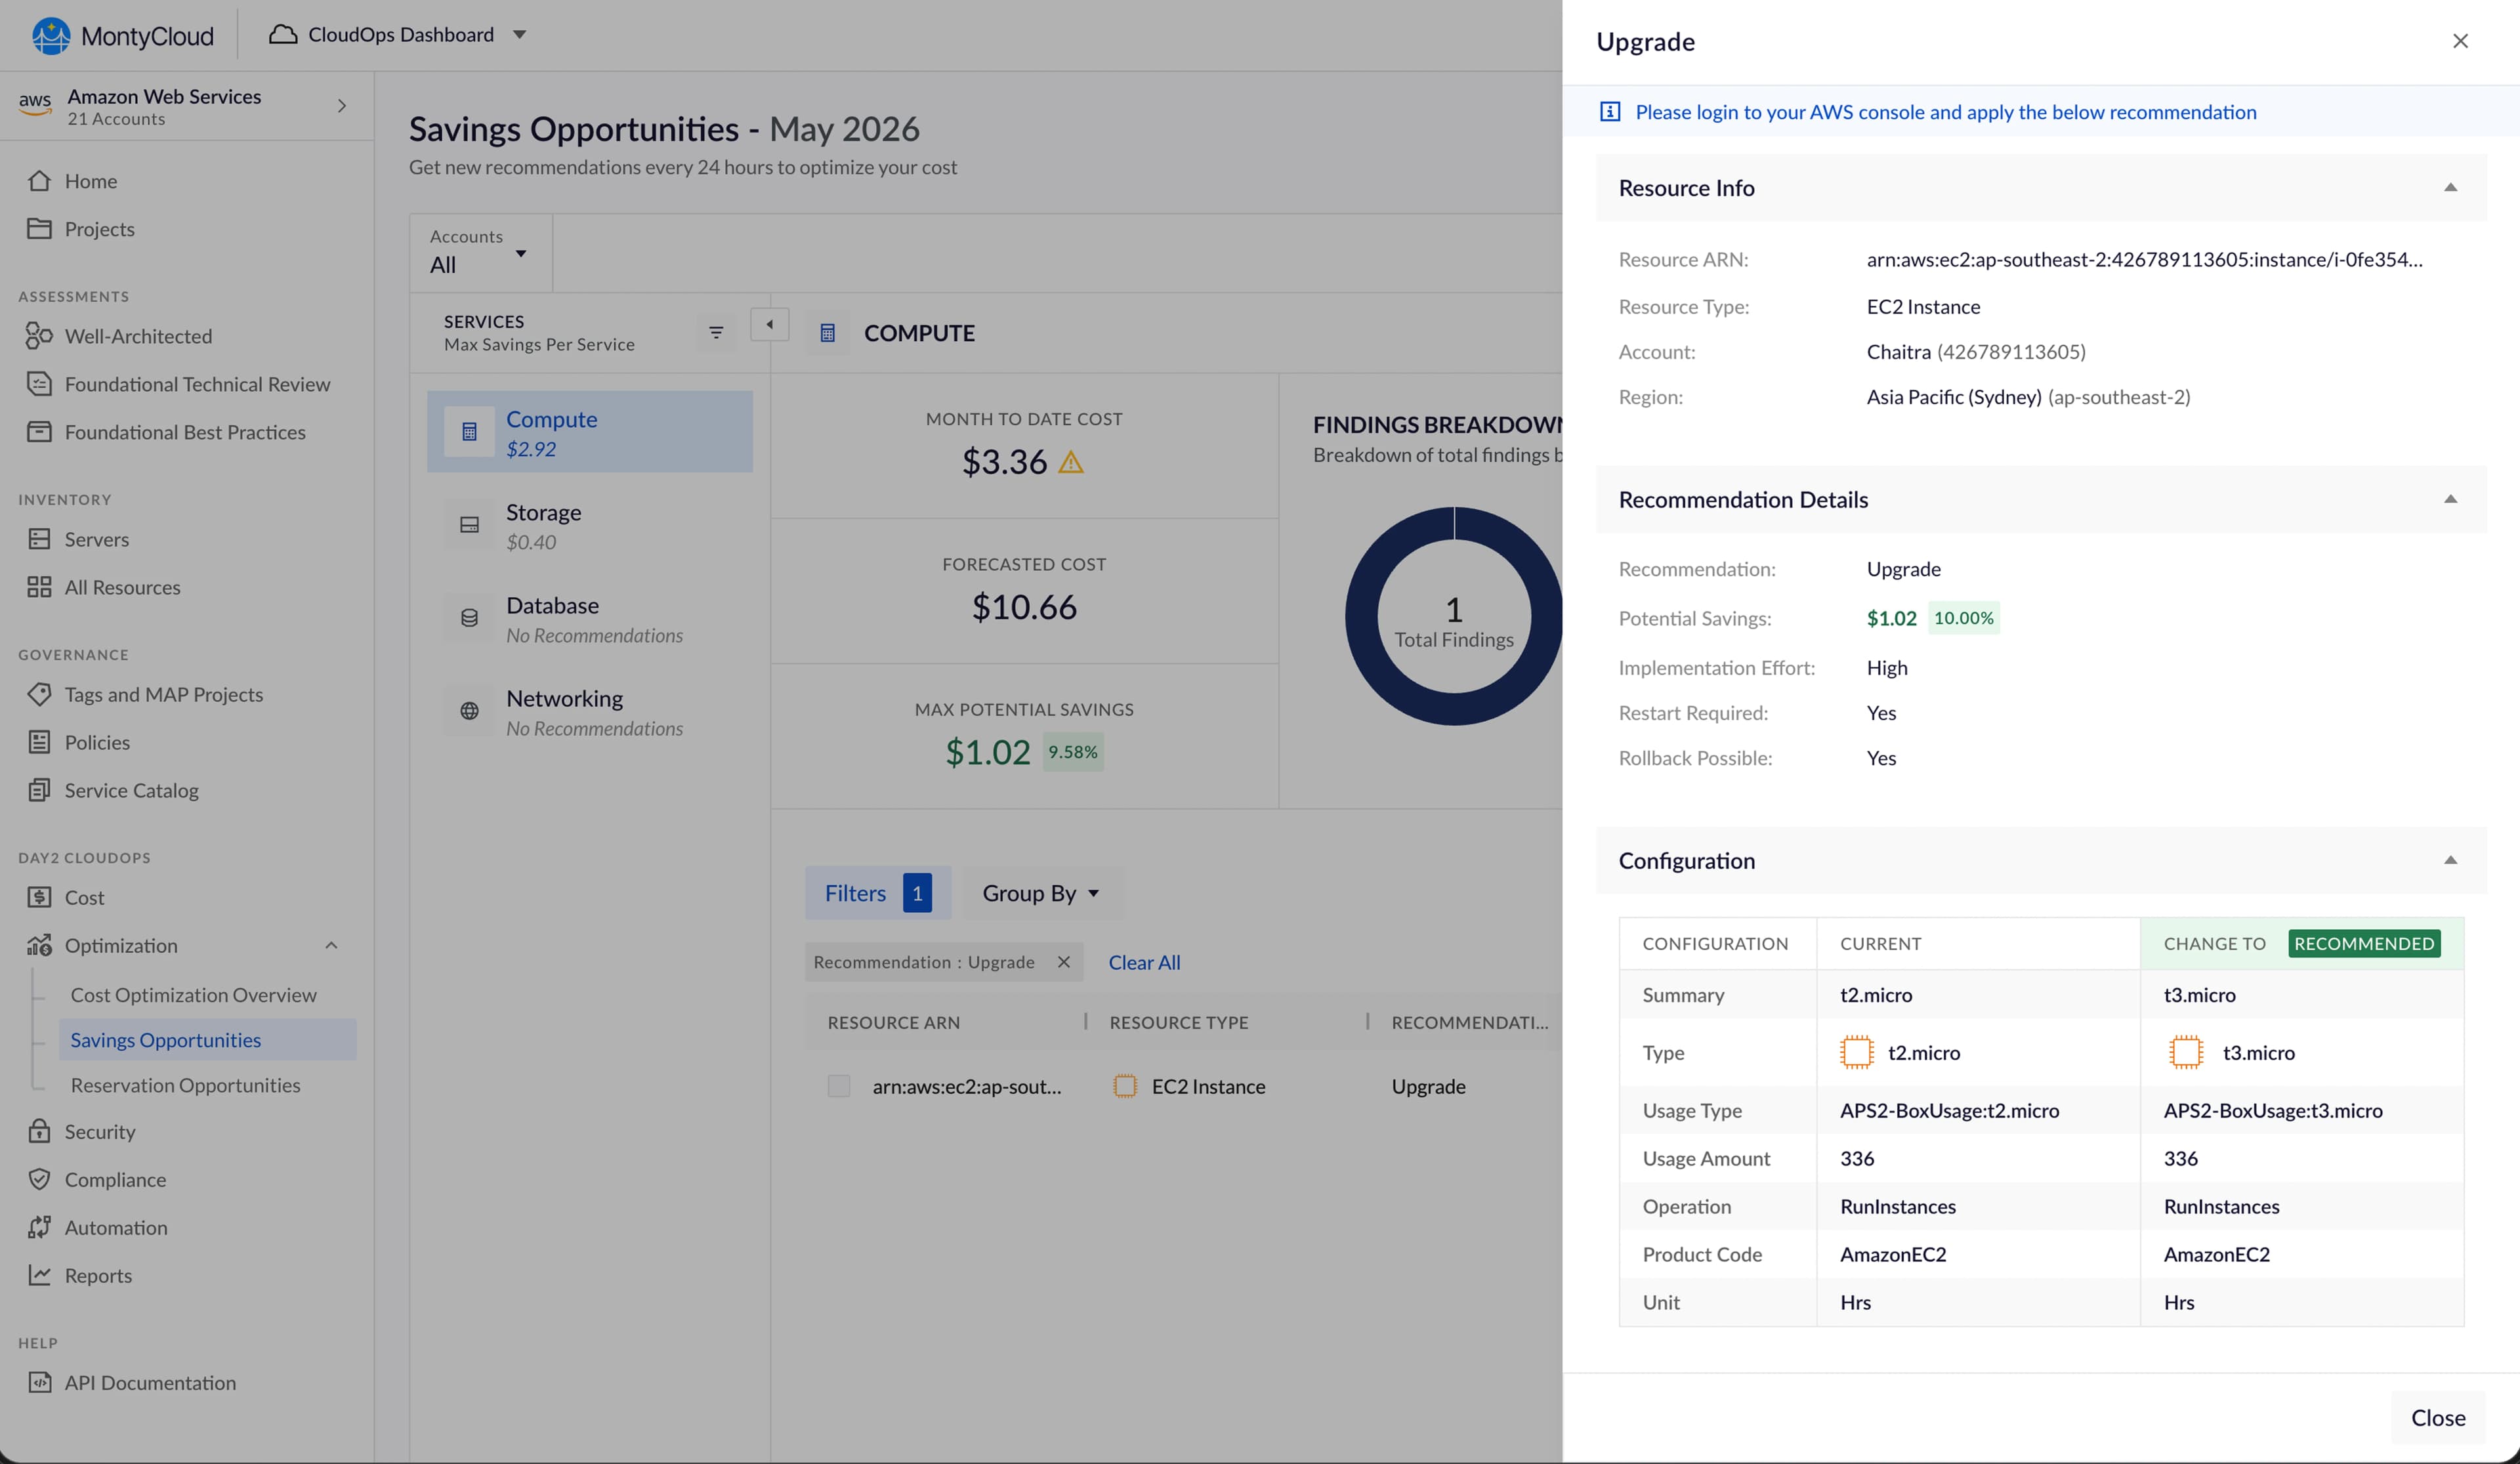This screenshot has height=1464, width=2520.
Task: Open Reservation Opportunities menu item
Action: tap(185, 1085)
